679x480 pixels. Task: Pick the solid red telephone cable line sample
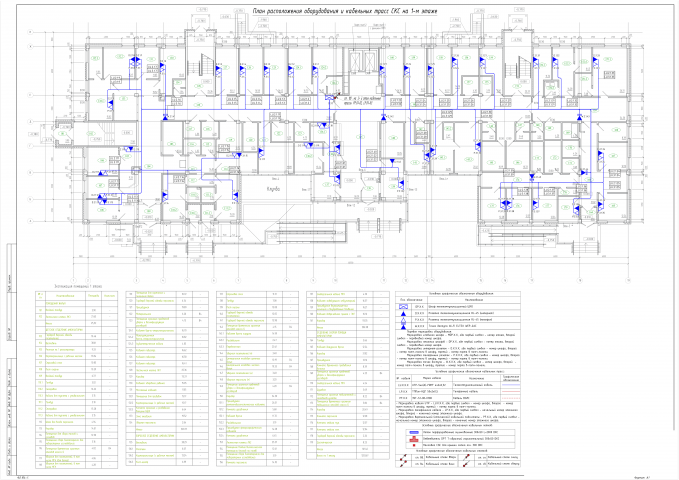(510, 391)
